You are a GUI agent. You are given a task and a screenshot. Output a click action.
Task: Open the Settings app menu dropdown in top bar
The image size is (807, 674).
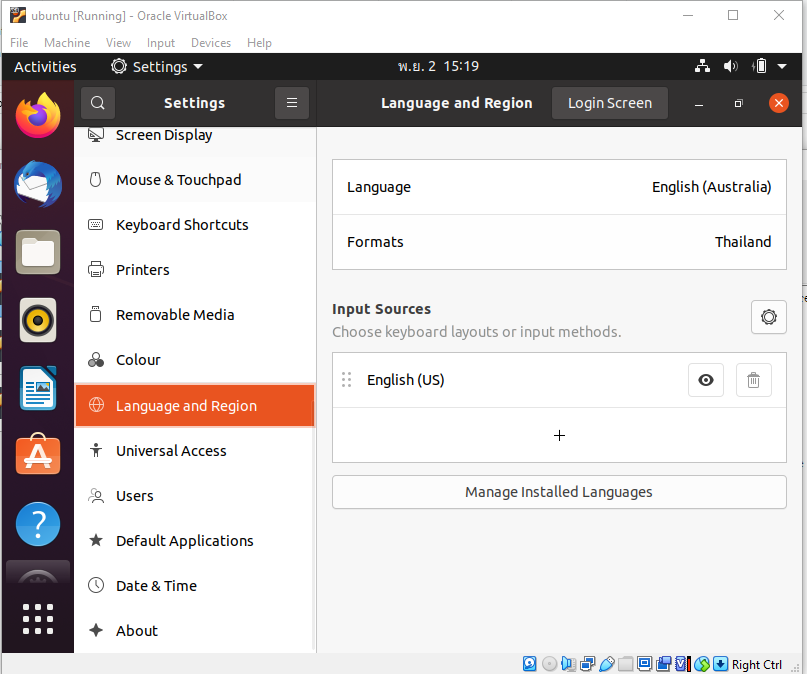click(x=156, y=67)
